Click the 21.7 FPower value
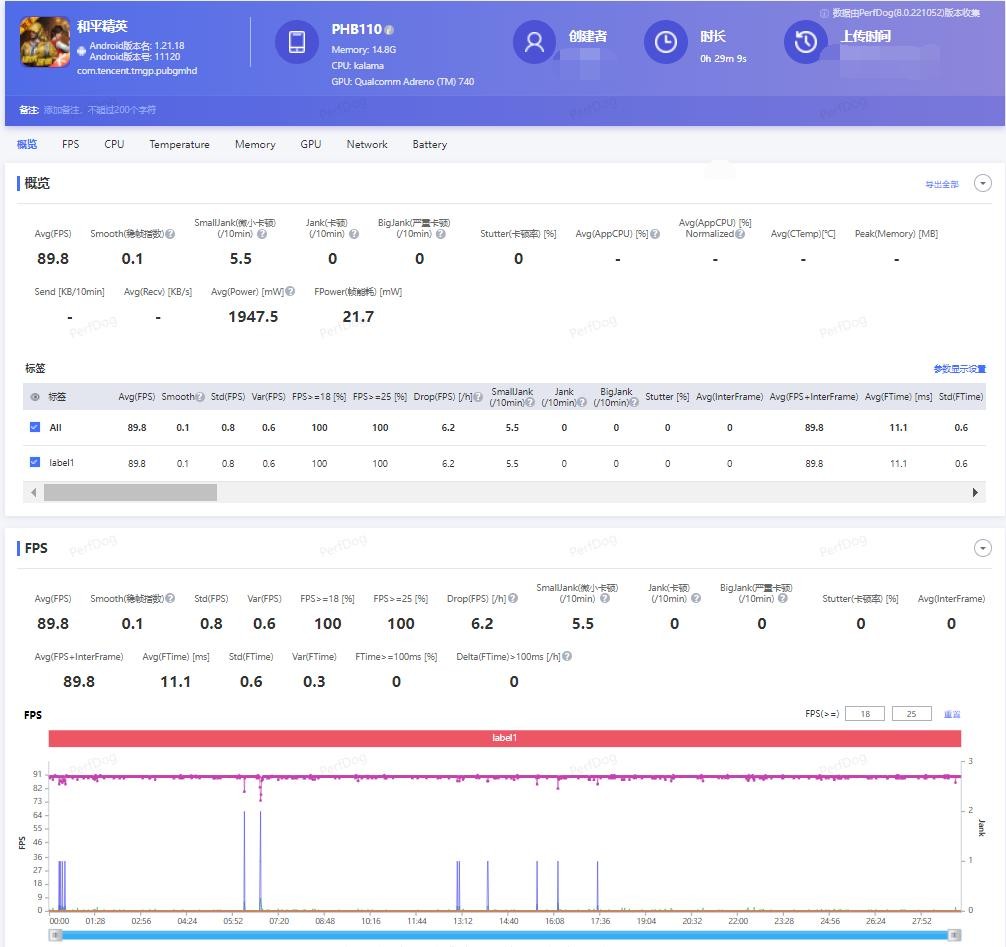 358,317
